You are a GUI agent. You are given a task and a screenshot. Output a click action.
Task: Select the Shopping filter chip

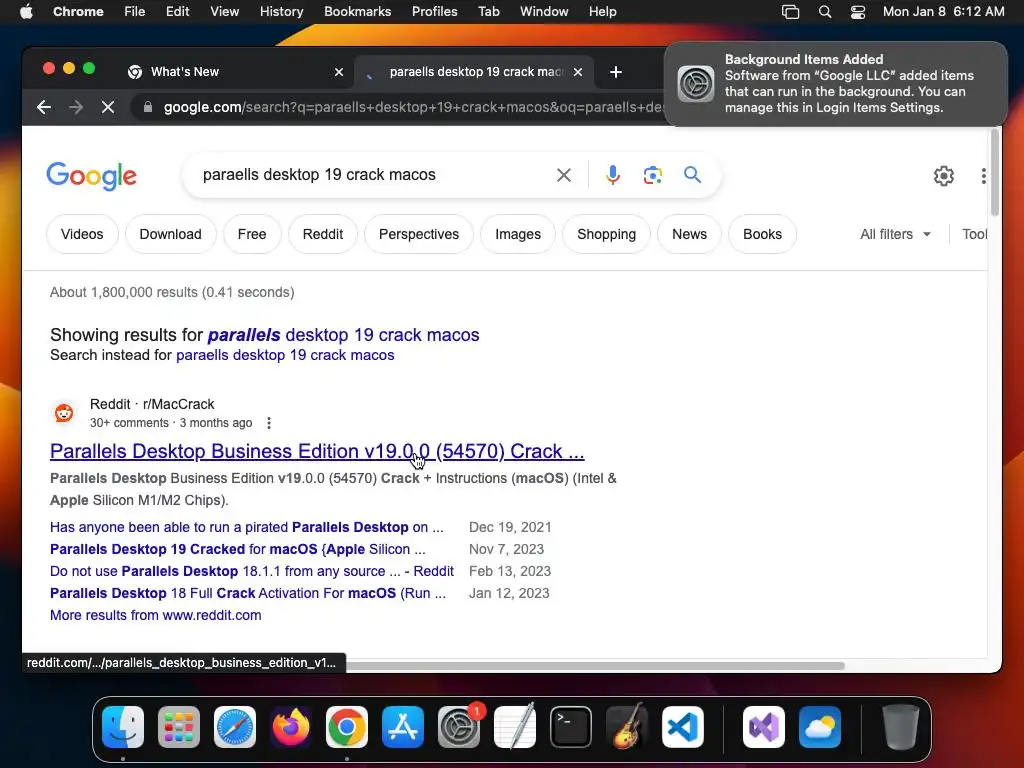click(606, 234)
